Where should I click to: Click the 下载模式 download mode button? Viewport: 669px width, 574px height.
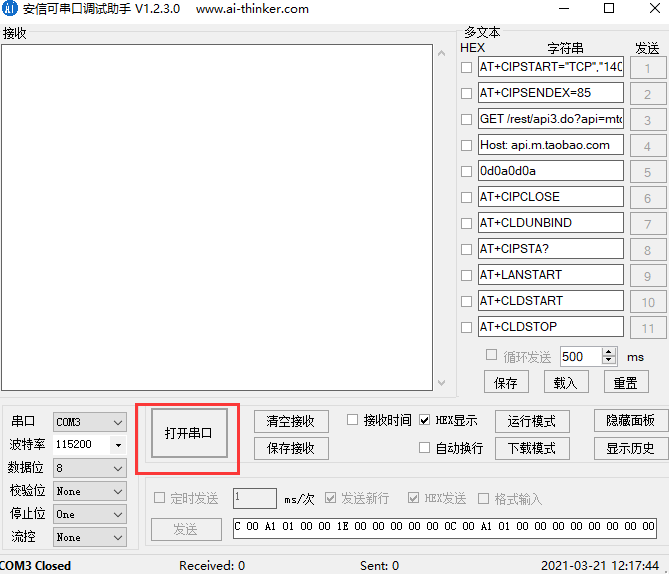coord(532,448)
